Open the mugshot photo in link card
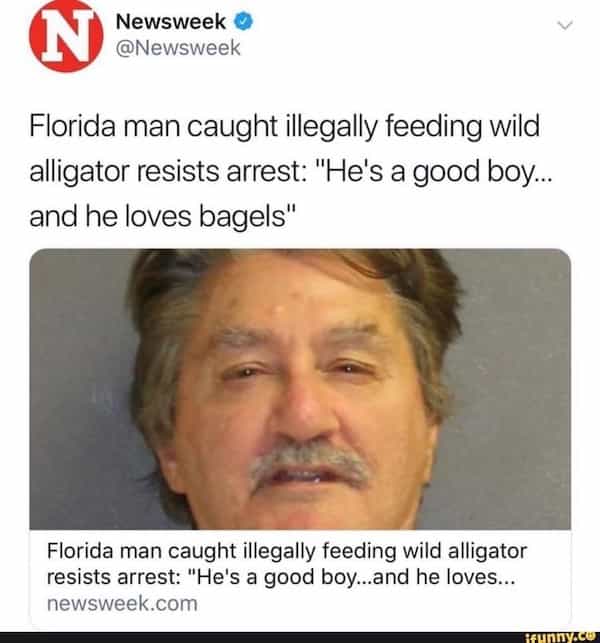This screenshot has height=643, width=600. (x=300, y=389)
